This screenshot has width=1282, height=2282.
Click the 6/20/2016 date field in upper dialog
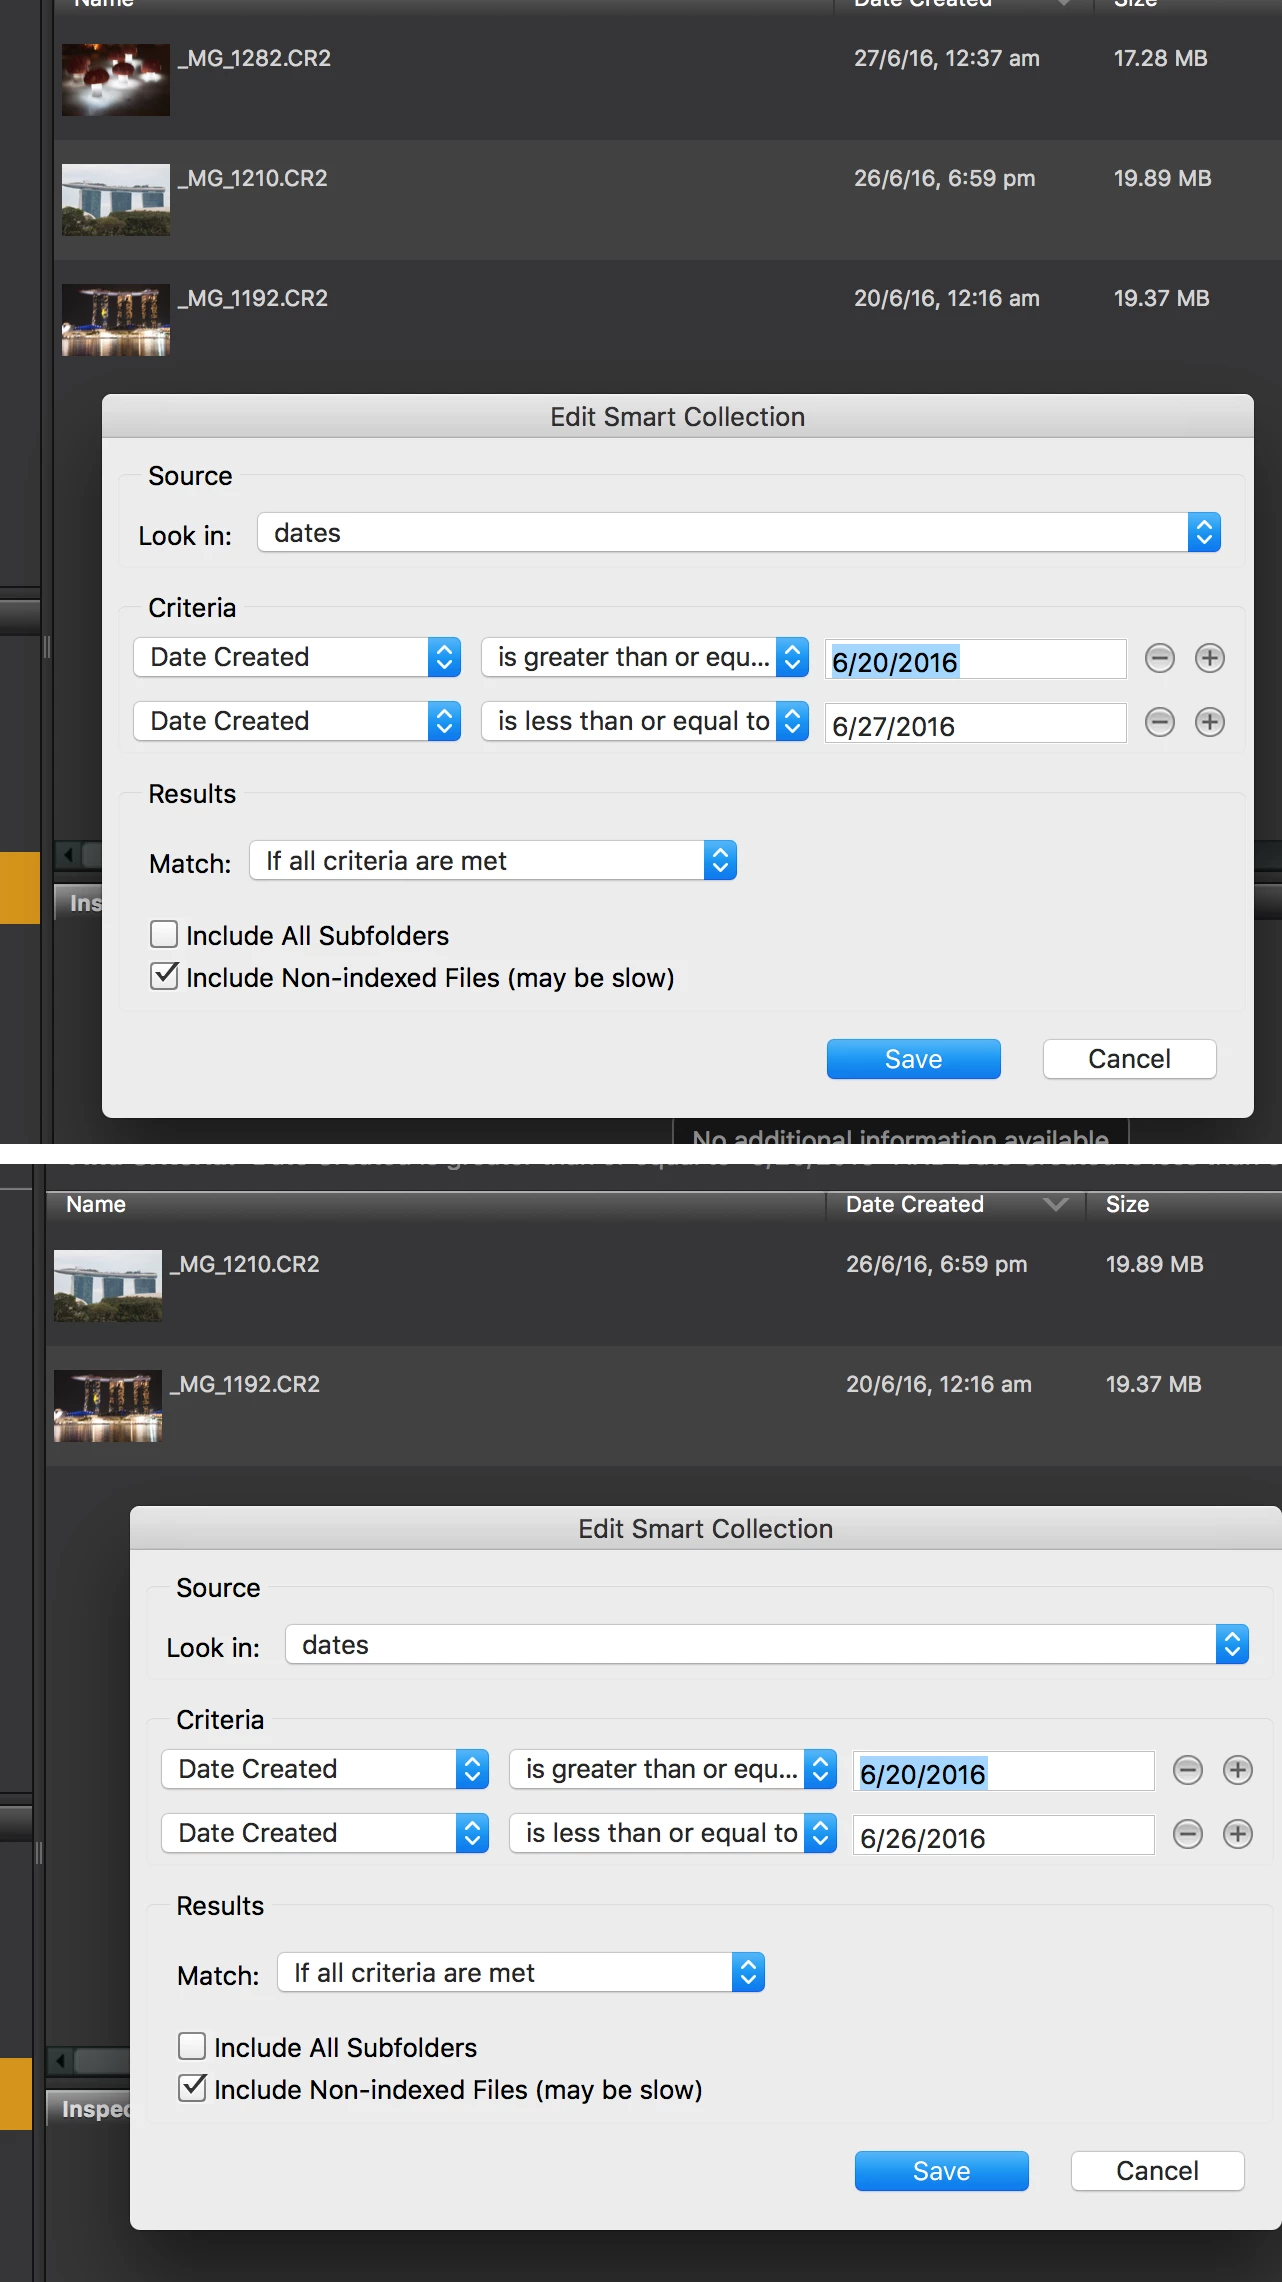976,660
